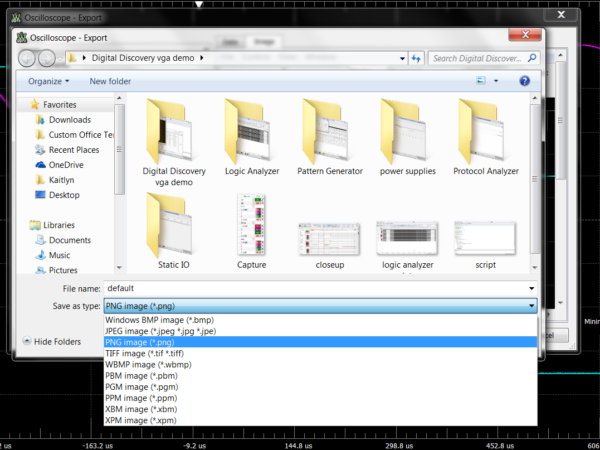Open the Organize menu

[x=49, y=81]
